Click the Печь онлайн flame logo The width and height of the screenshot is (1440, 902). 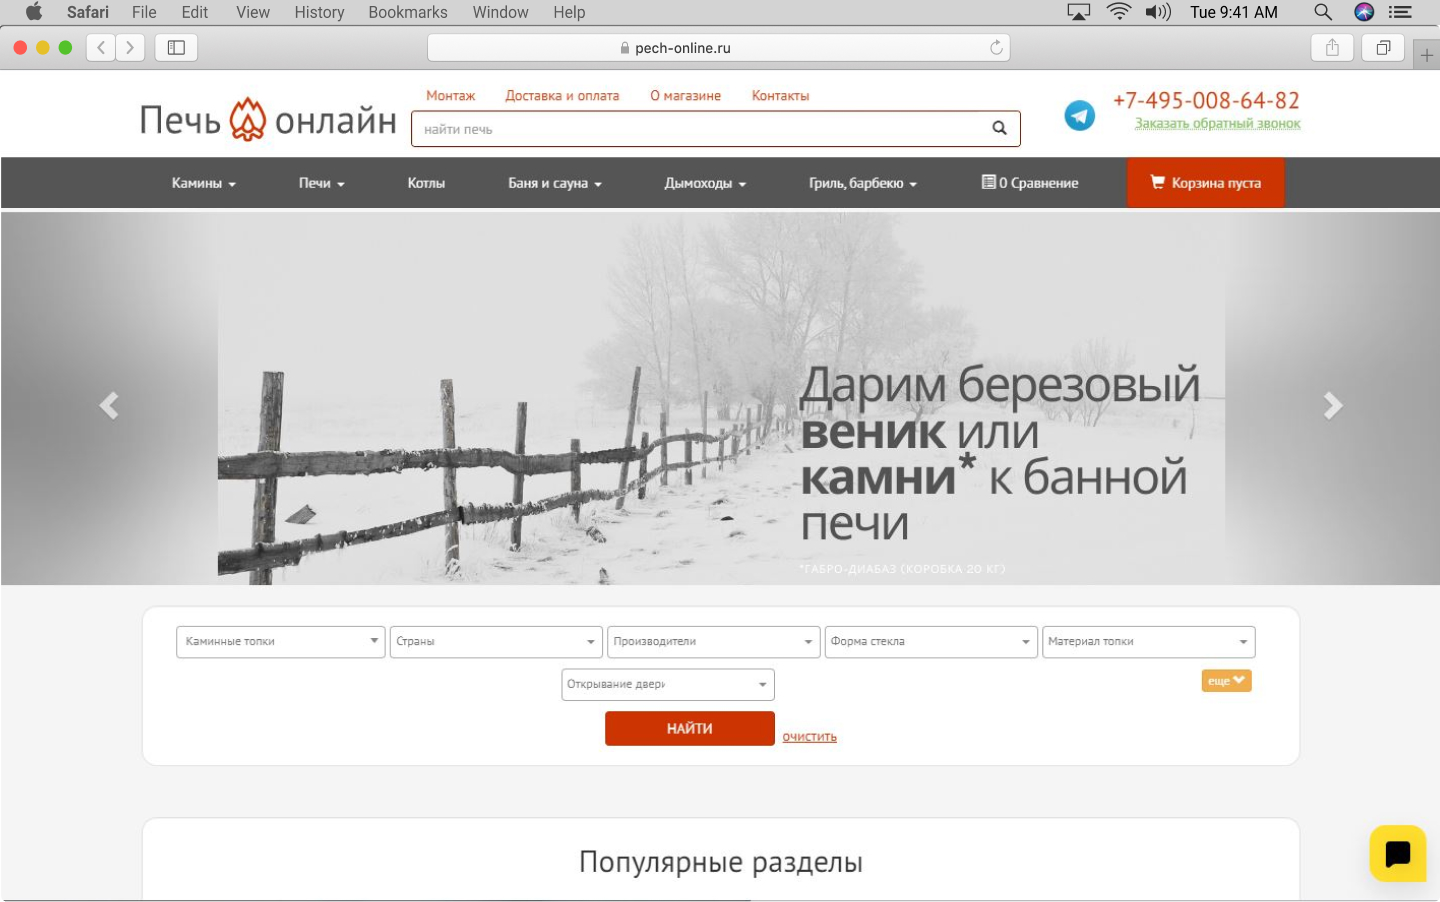tap(248, 120)
